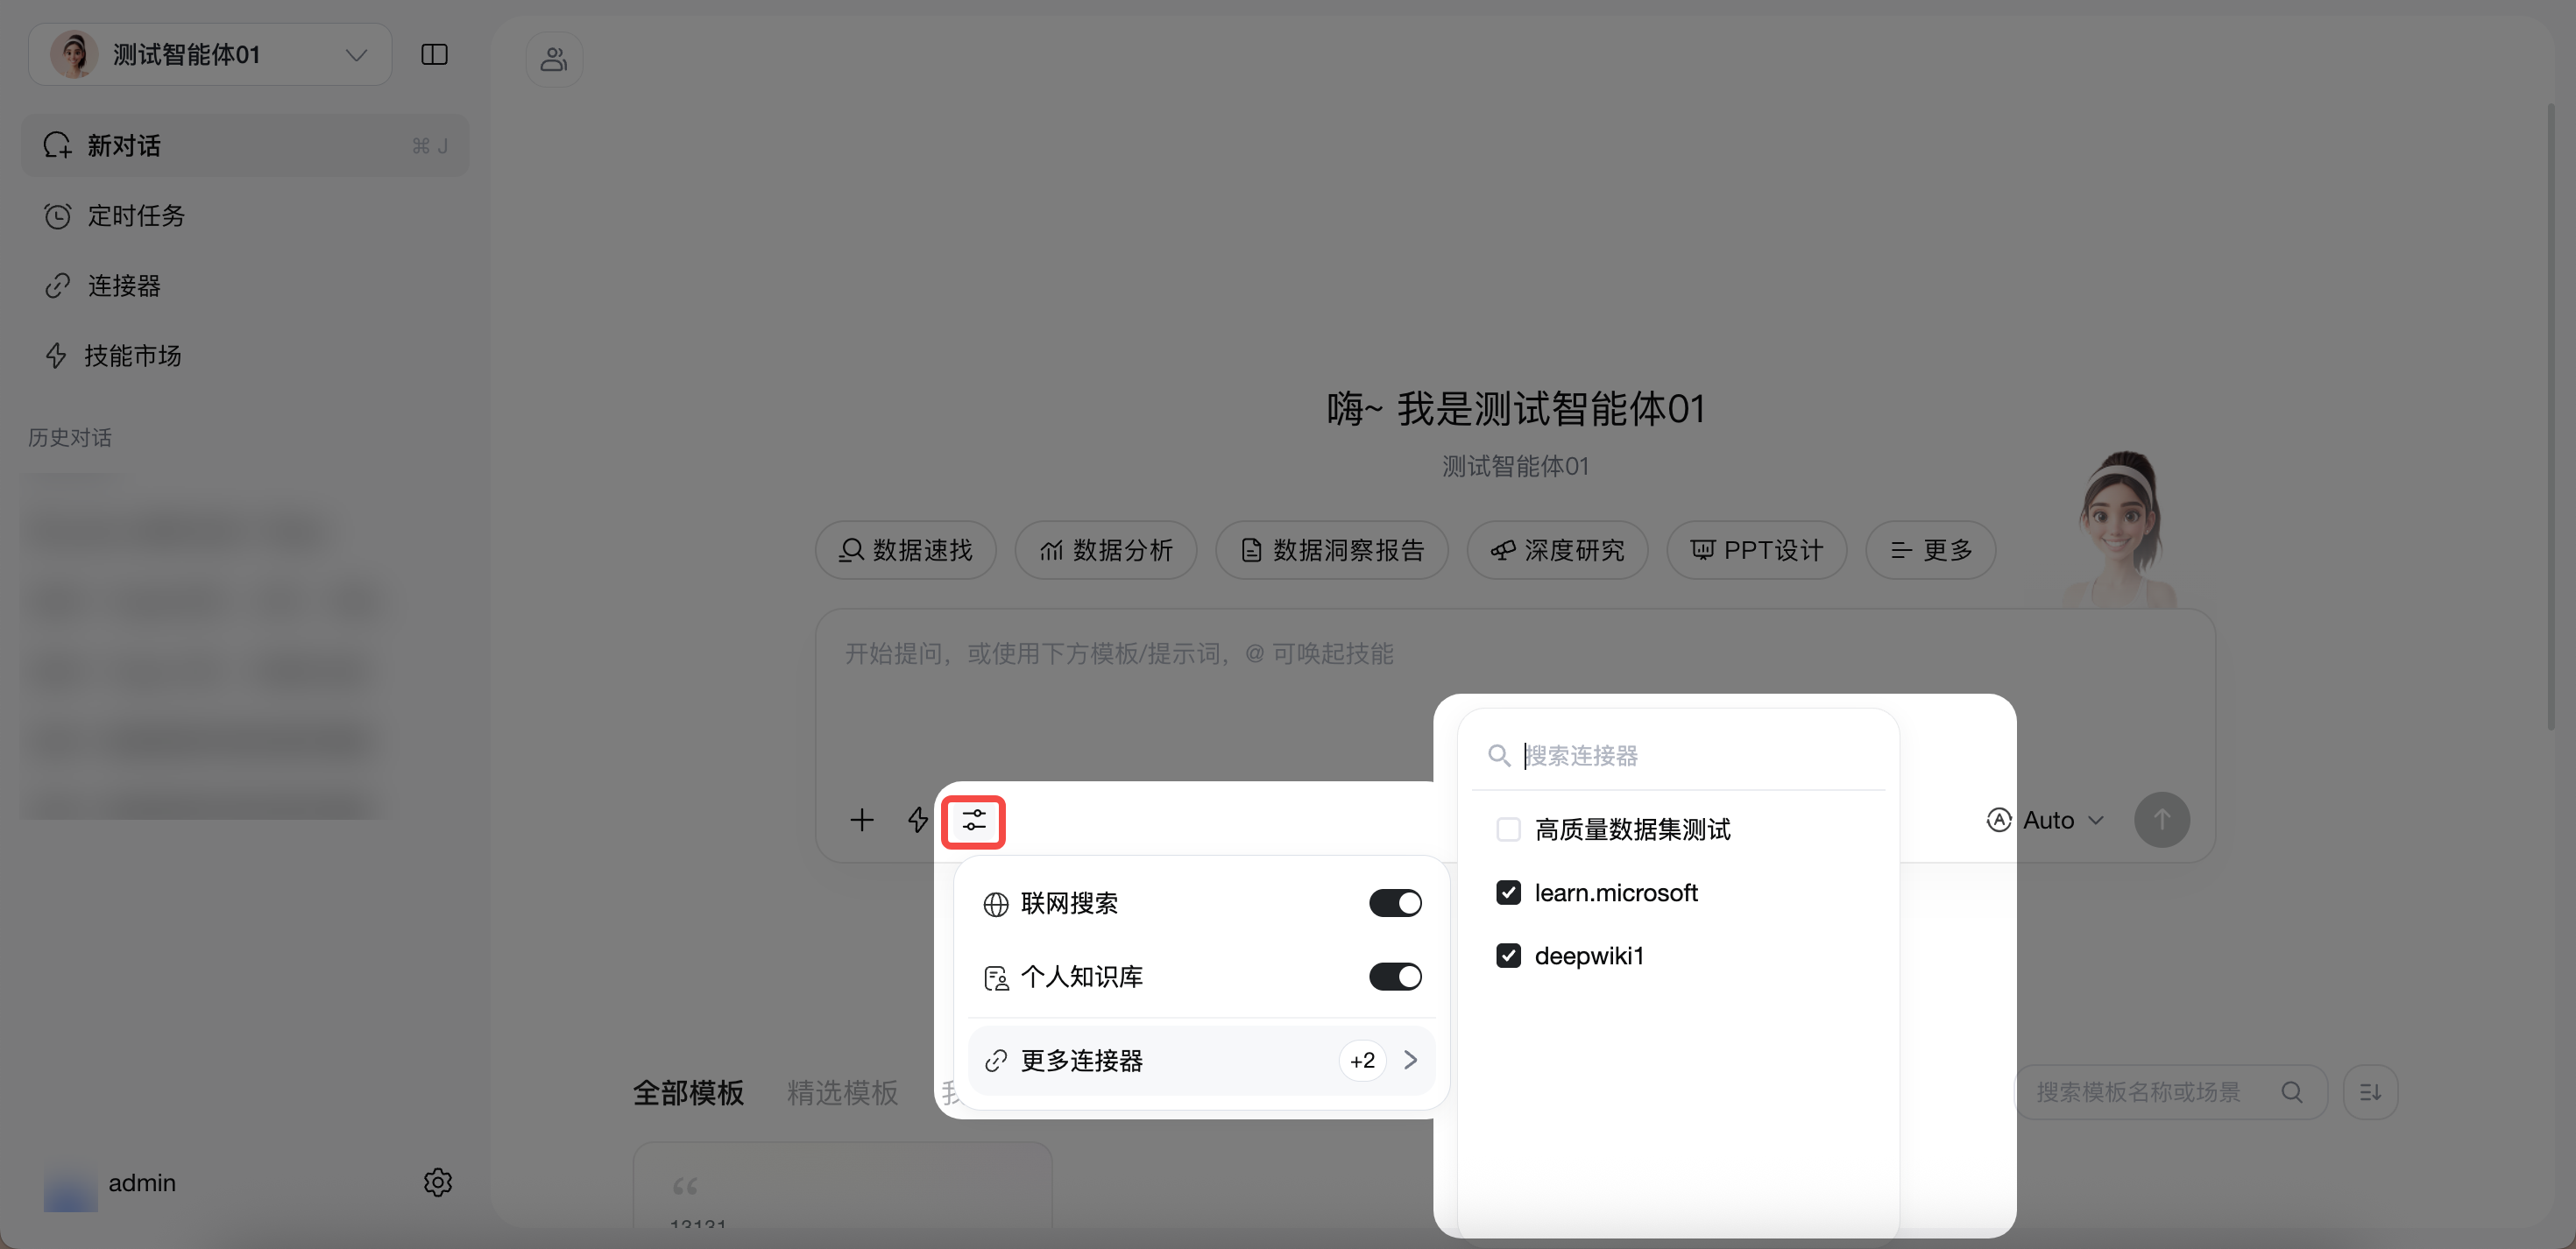Viewport: 2576px width, 1249px height.
Task: Switch to the 全部模板 tab
Action: (x=688, y=1092)
